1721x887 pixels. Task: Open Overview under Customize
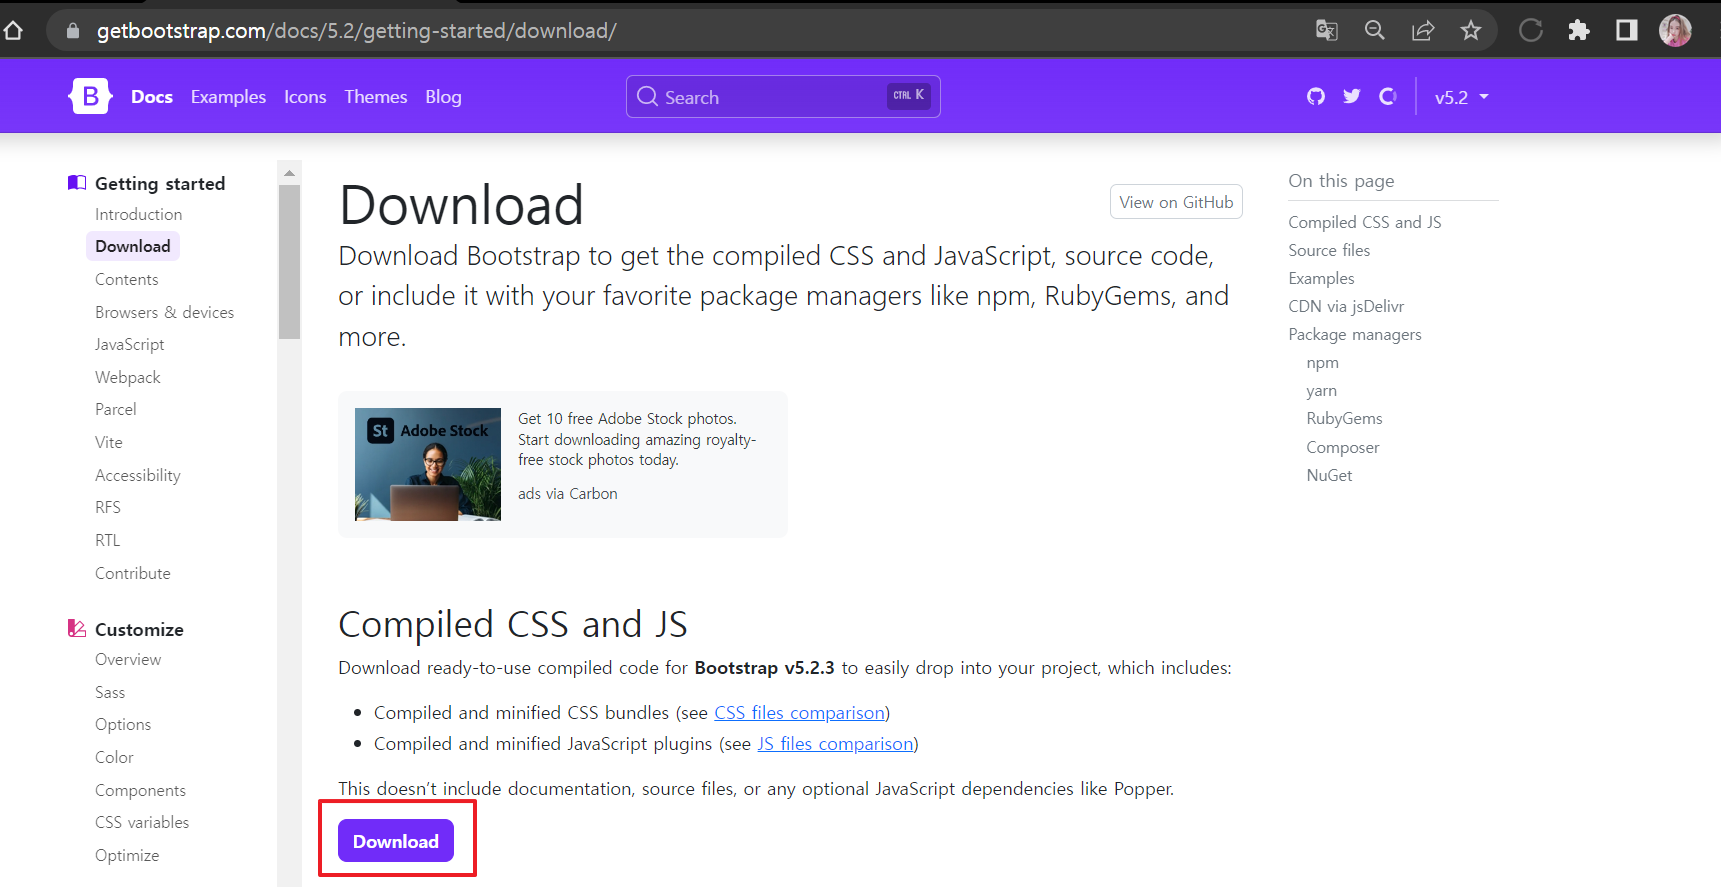[x=127, y=659]
